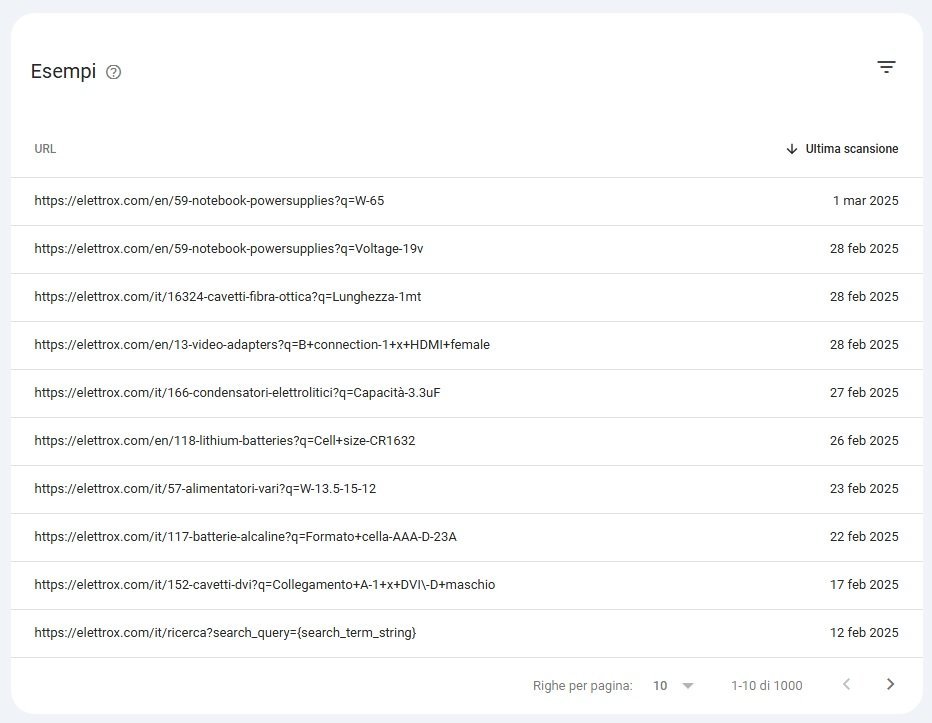This screenshot has width=932, height=723.
Task: Select the lithium-batteries CR1632 URL
Action: (x=225, y=441)
